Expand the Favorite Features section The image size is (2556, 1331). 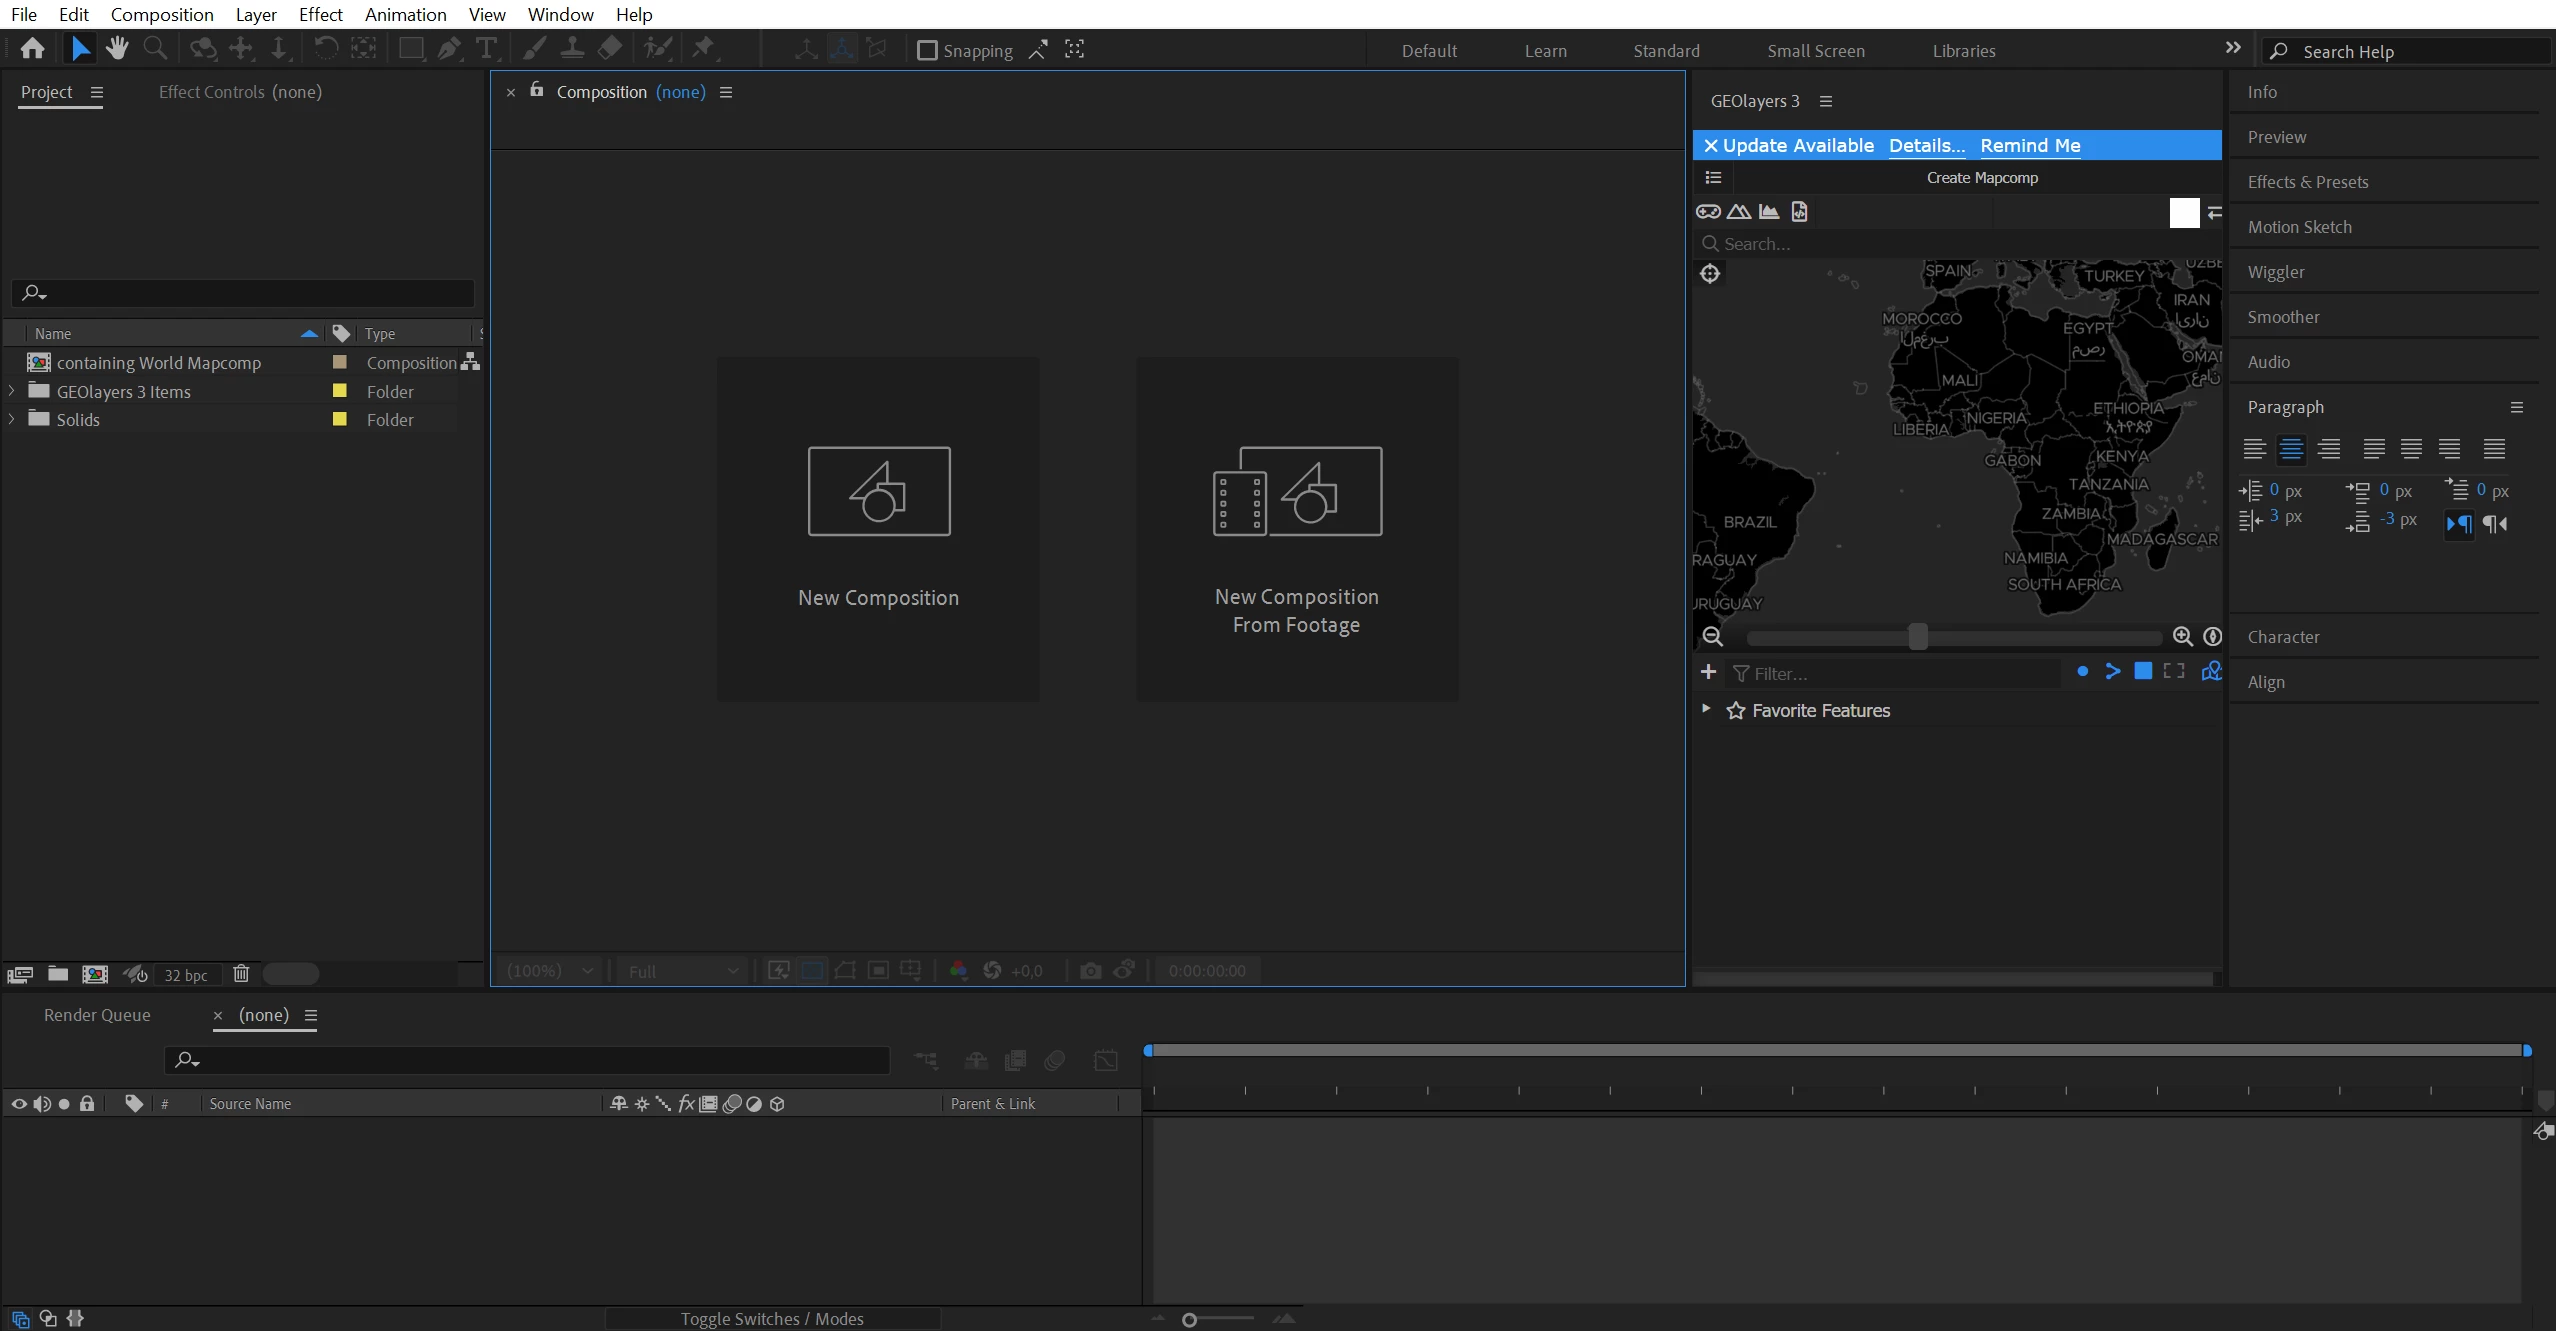pyautogui.click(x=1706, y=709)
